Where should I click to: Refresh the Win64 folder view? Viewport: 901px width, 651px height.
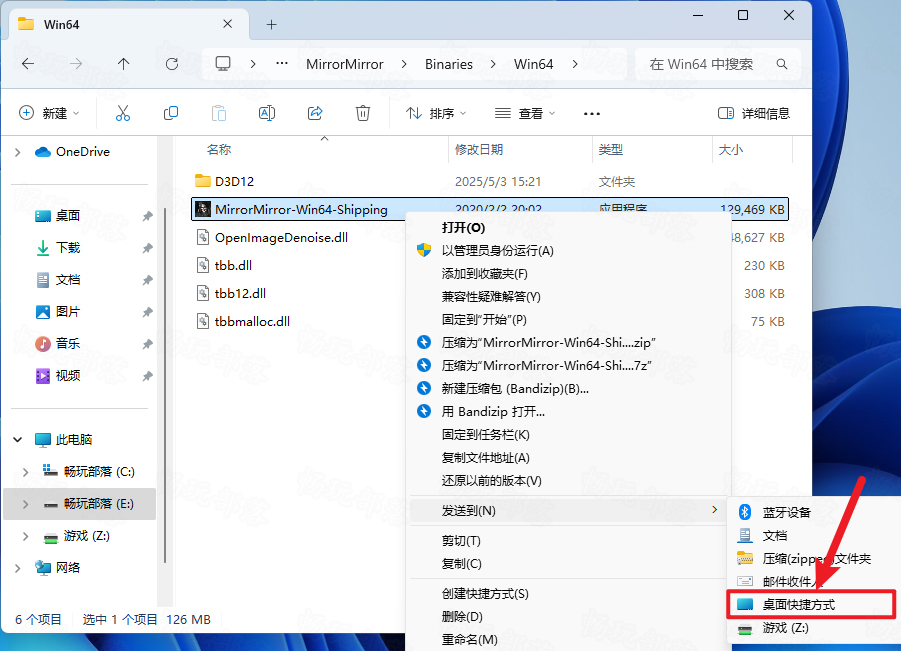[x=171, y=64]
